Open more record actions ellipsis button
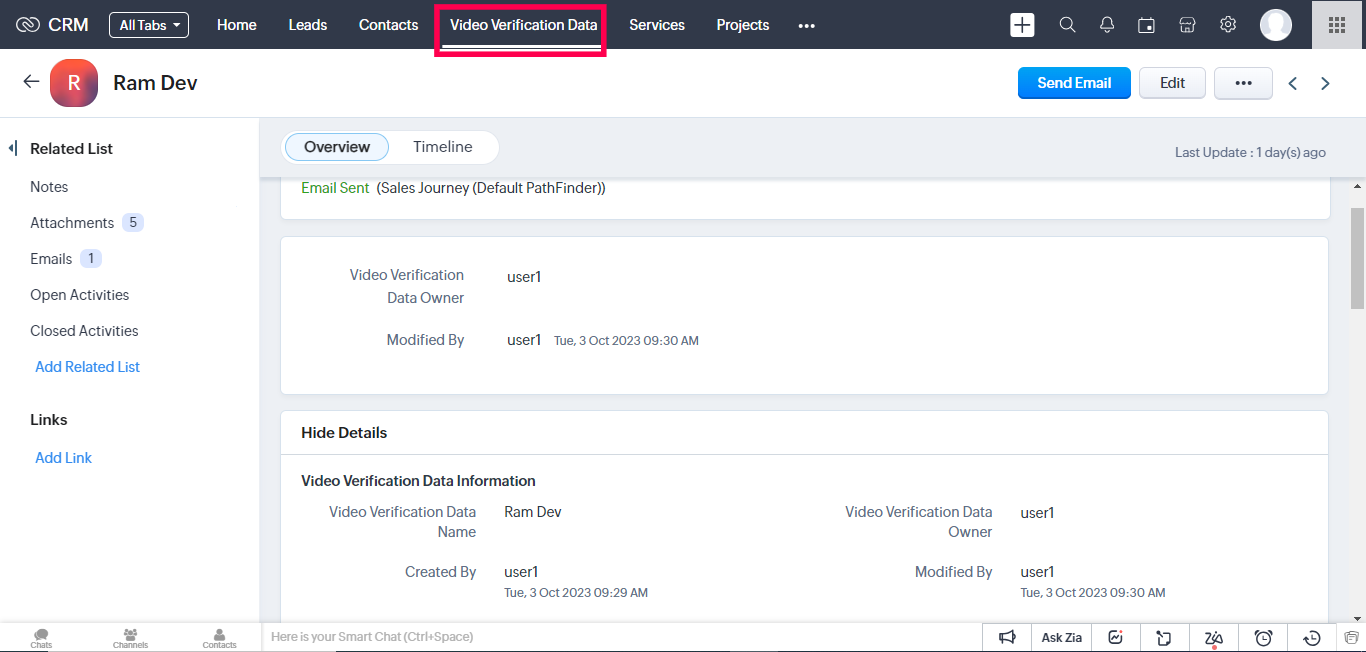The height and width of the screenshot is (652, 1366). (1243, 83)
